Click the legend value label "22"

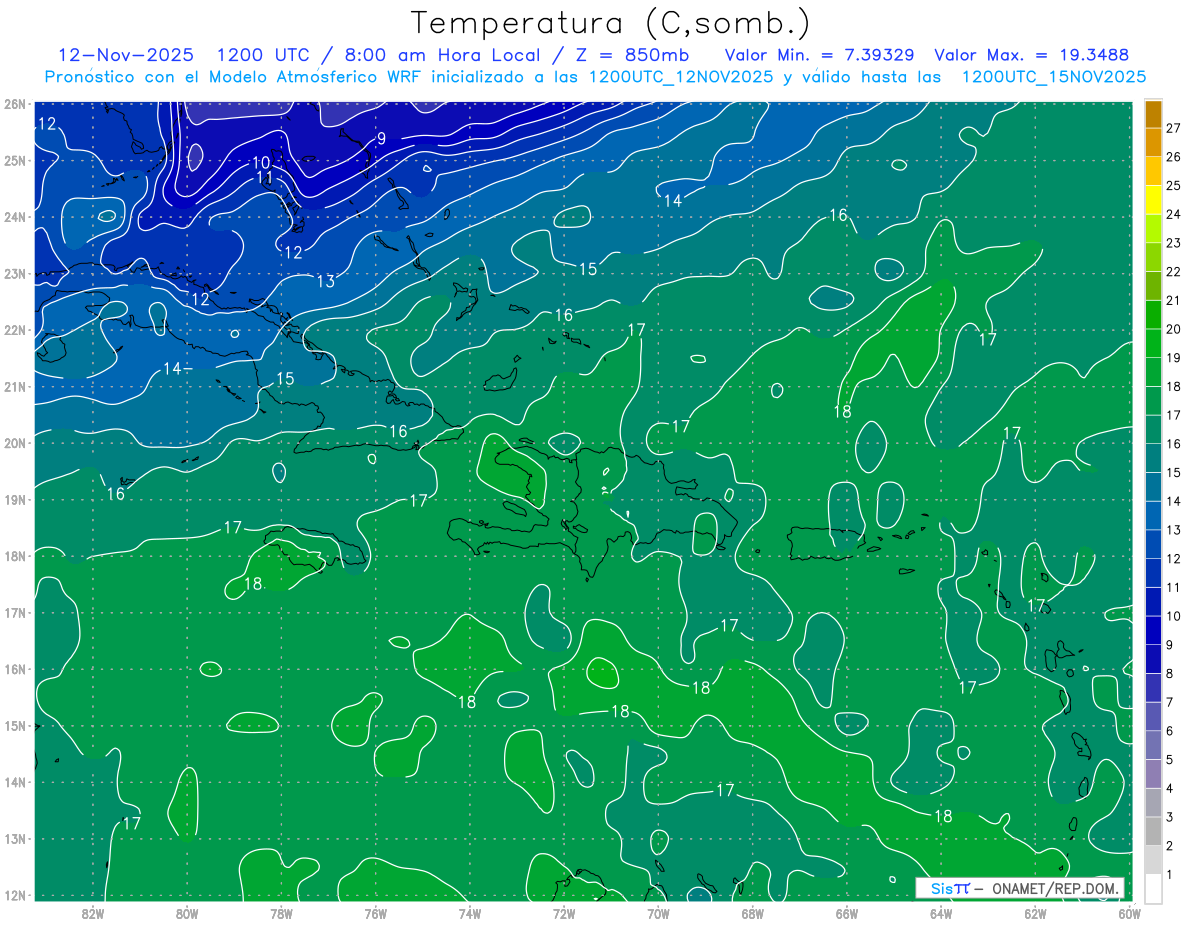click(x=1173, y=271)
